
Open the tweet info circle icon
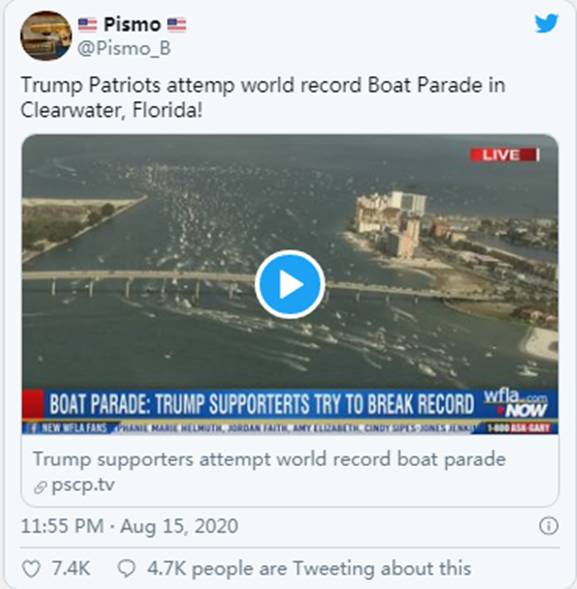tap(548, 526)
